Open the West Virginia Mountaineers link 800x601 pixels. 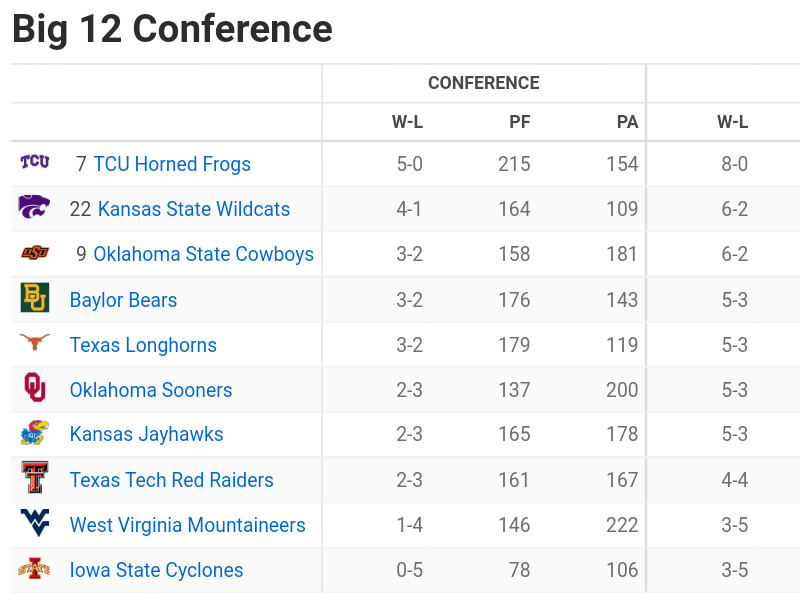pyautogui.click(x=187, y=525)
